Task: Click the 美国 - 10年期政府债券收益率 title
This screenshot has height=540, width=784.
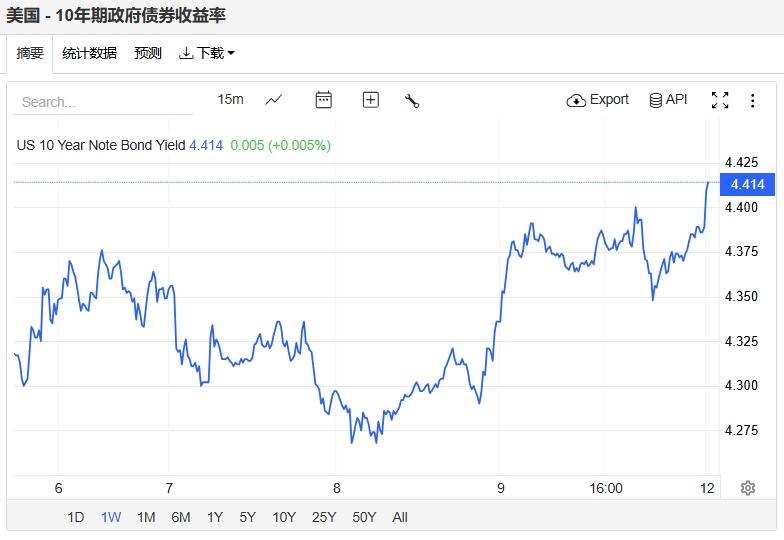Action: tap(116, 16)
